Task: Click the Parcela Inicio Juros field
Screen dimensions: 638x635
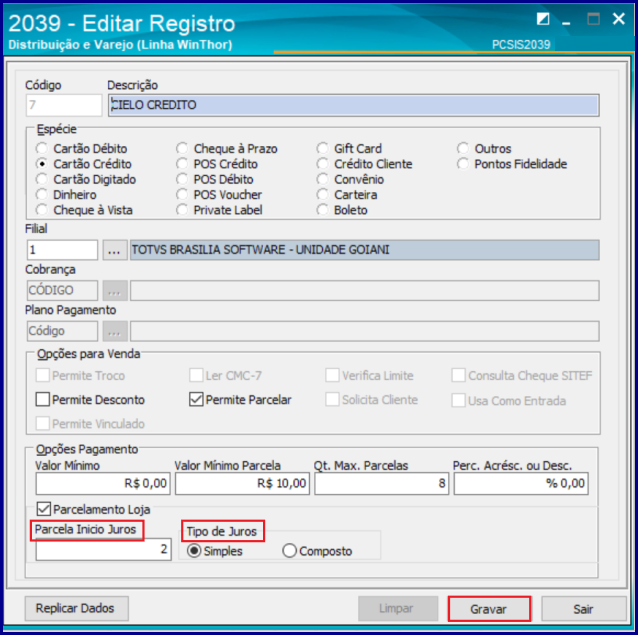Action: pos(103,550)
